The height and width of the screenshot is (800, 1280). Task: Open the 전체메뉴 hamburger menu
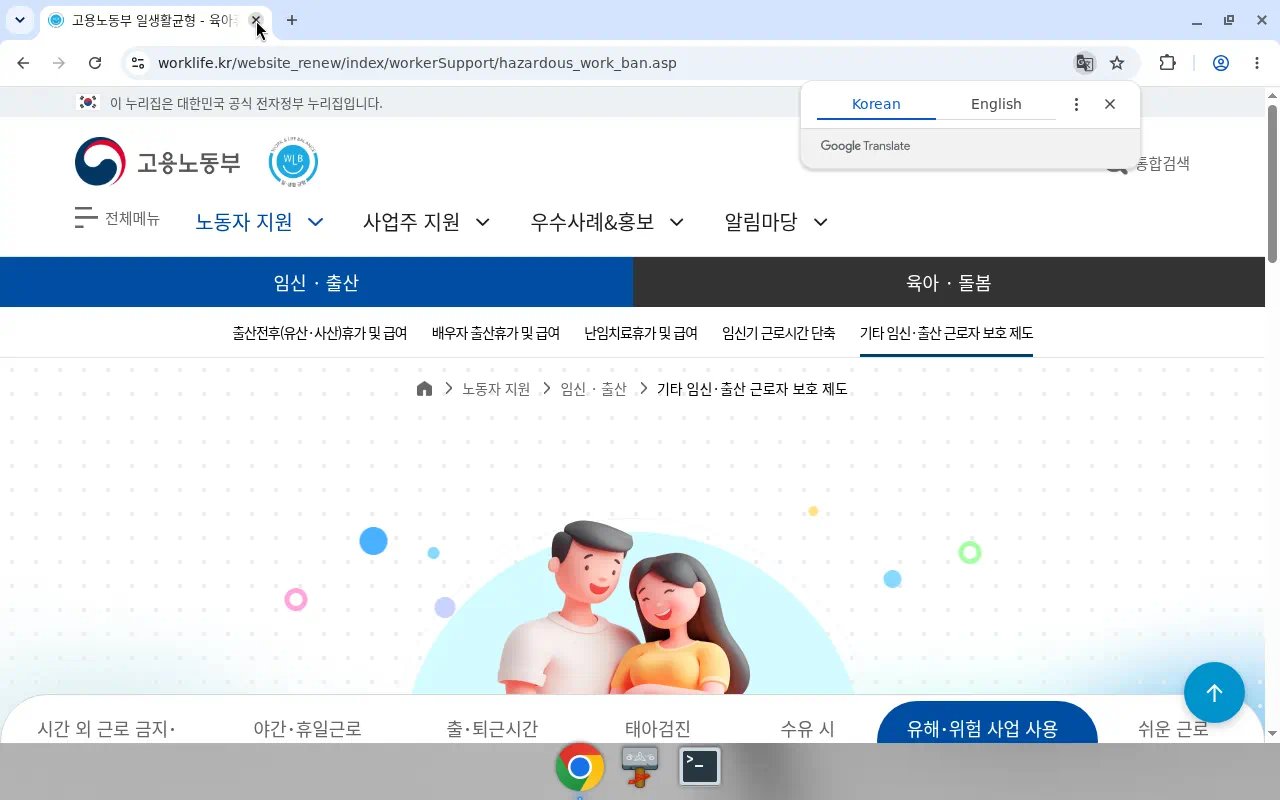pyautogui.click(x=117, y=218)
